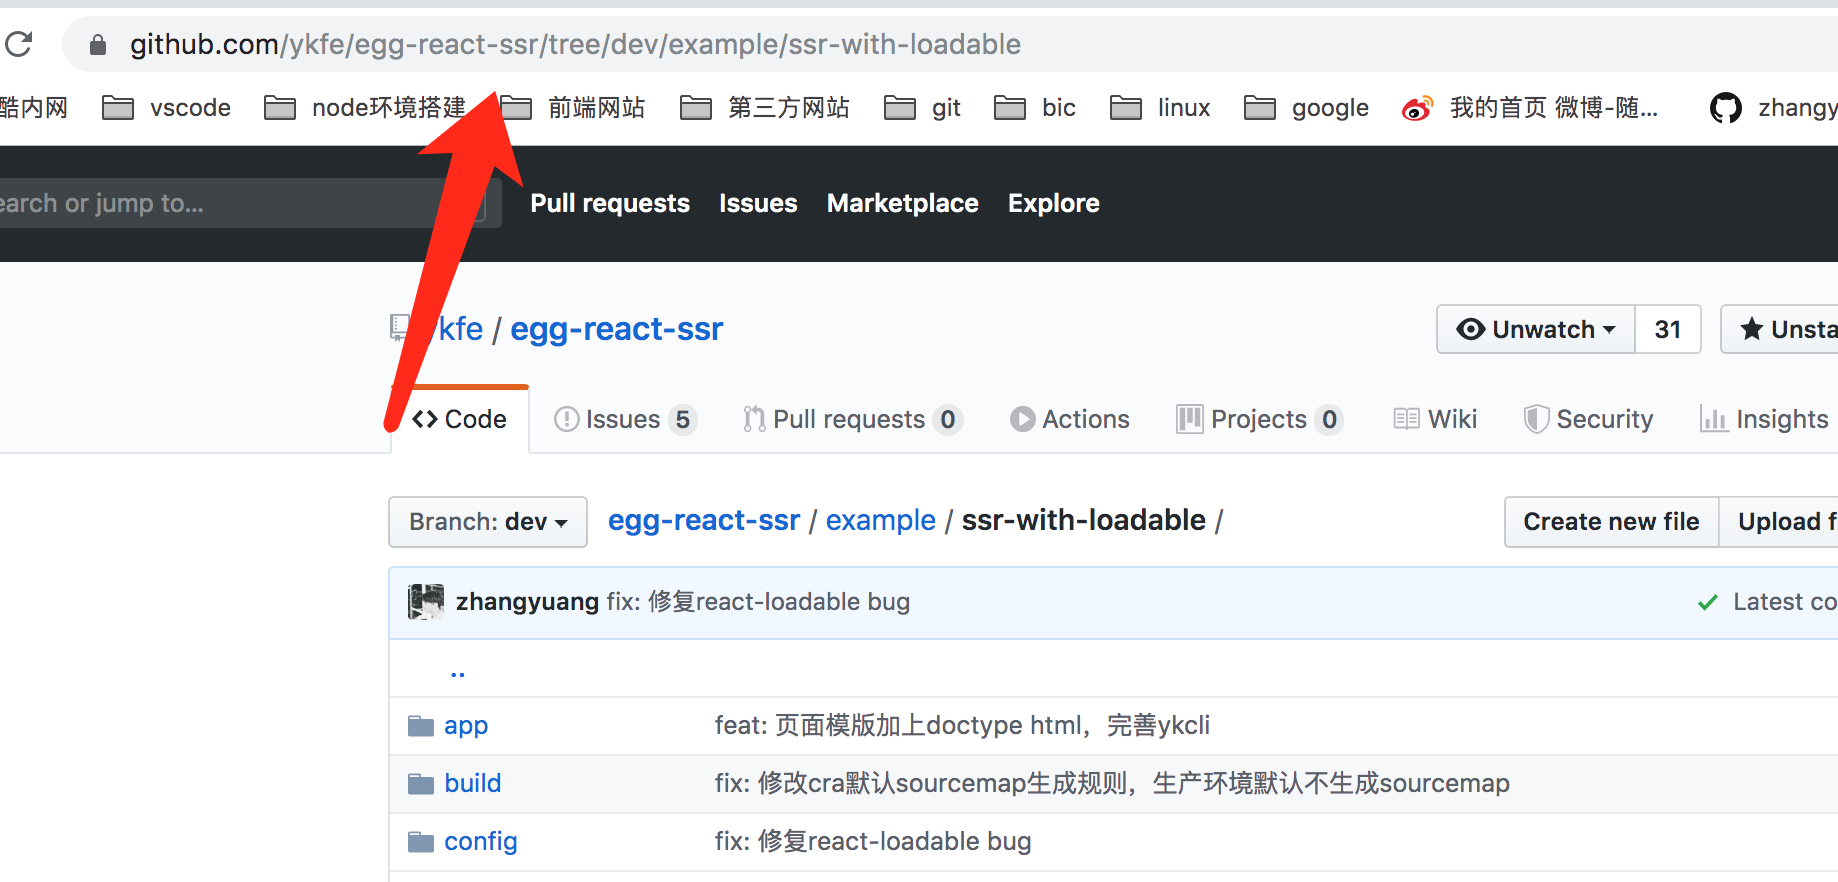Open the Unwatch dropdown
This screenshot has height=882, width=1838.
tap(1536, 329)
